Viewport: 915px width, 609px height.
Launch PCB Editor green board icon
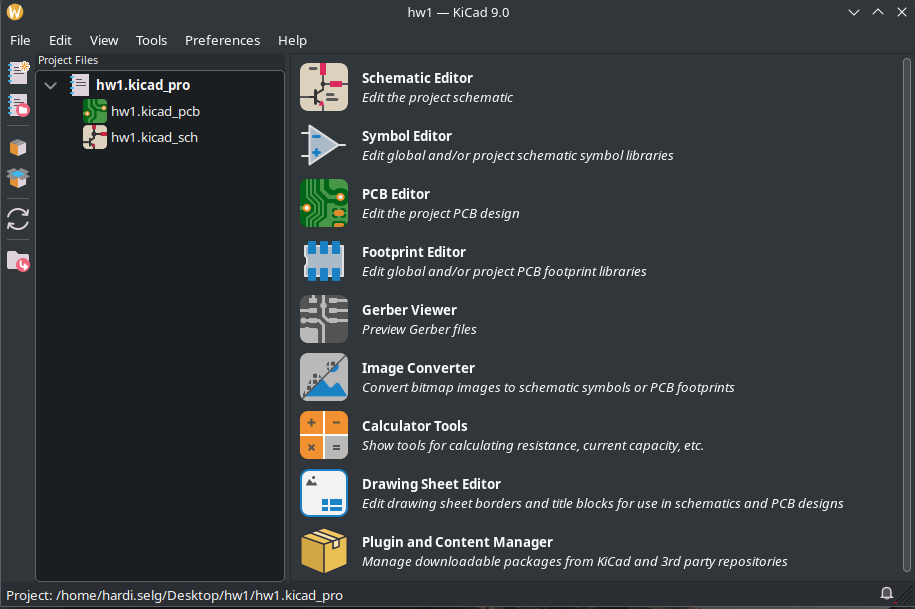point(324,203)
